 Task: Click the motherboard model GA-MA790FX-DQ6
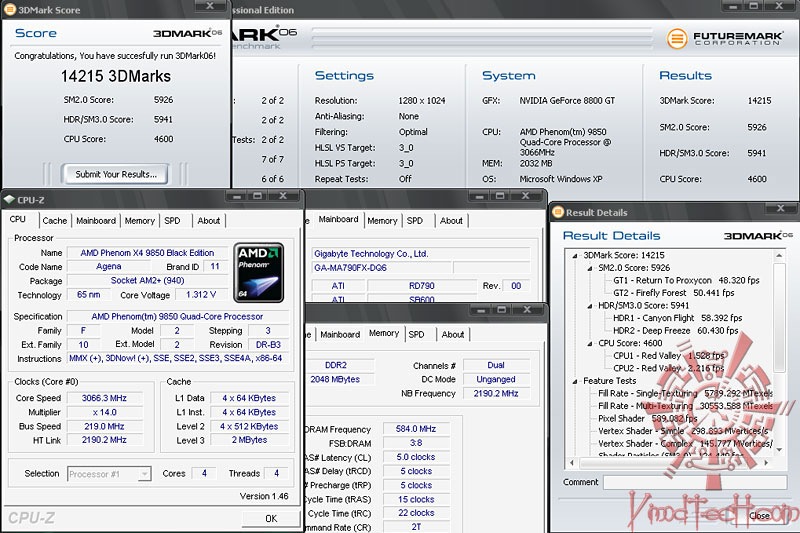pos(381,268)
